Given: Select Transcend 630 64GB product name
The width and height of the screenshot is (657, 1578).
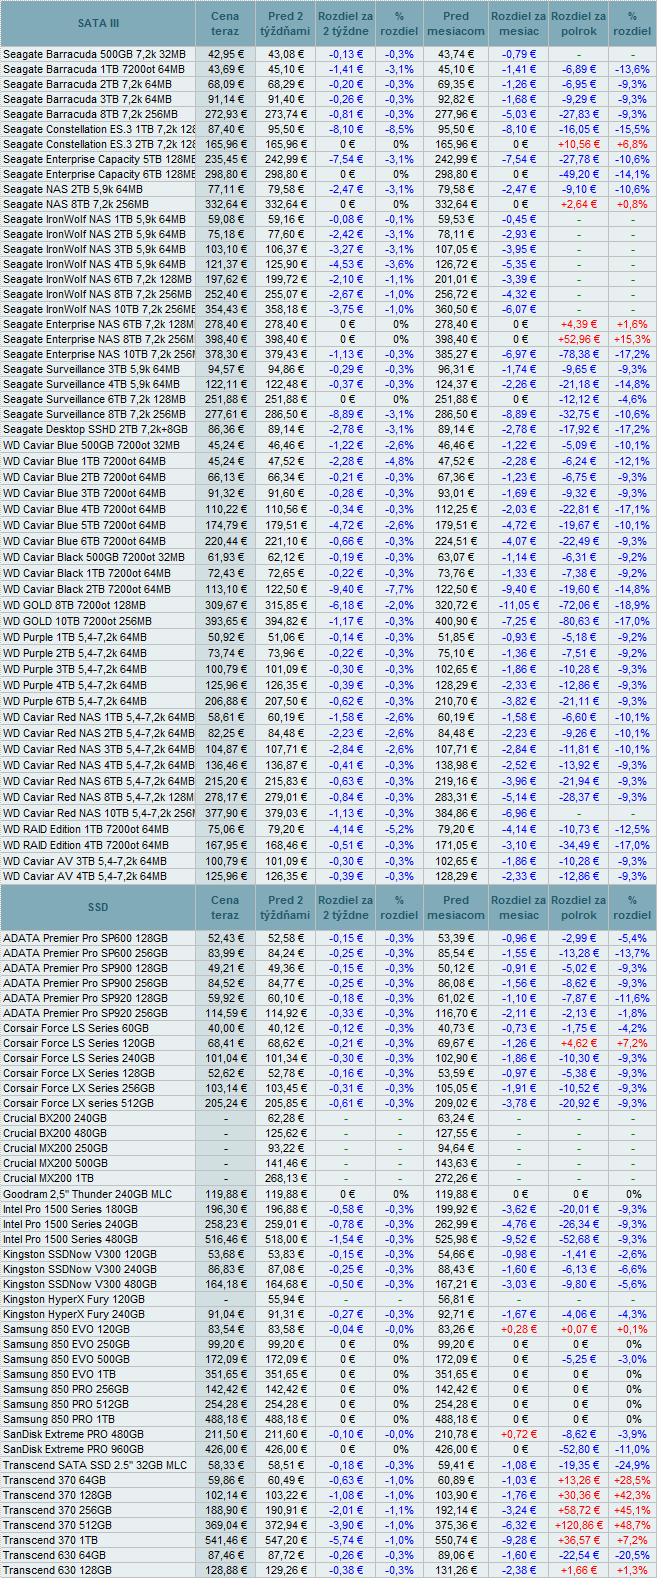Looking at the screenshot, I should click(54, 1555).
